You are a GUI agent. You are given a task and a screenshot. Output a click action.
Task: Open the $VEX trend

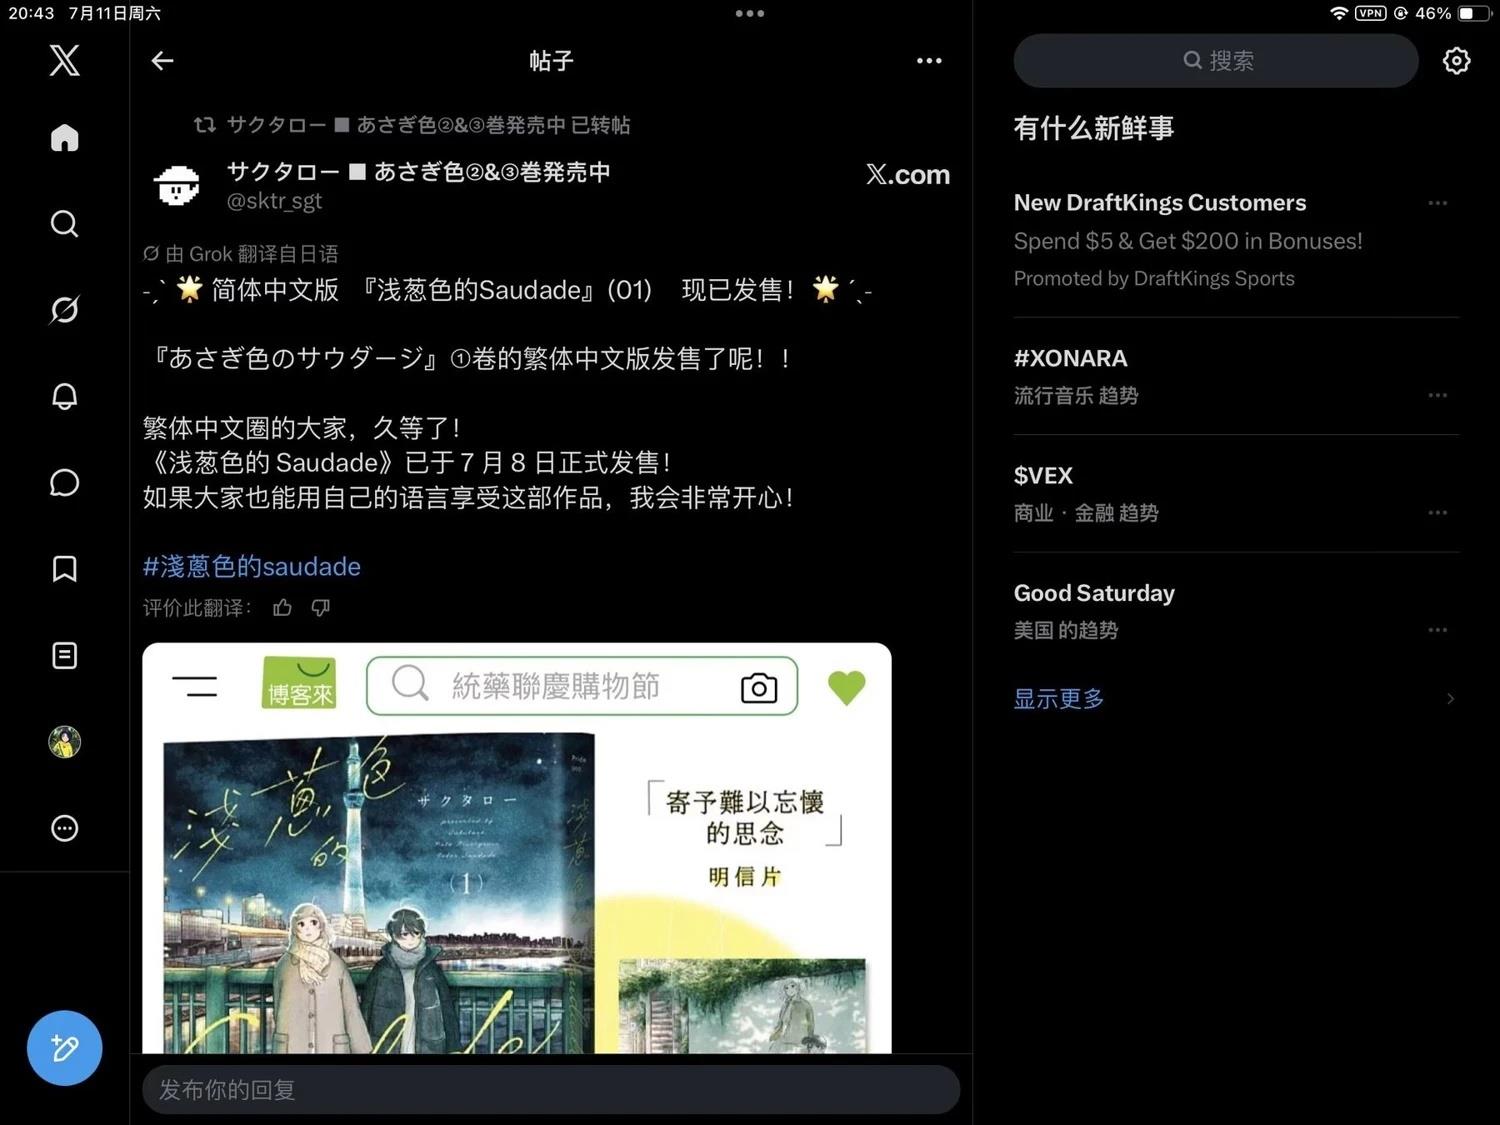click(x=1236, y=493)
